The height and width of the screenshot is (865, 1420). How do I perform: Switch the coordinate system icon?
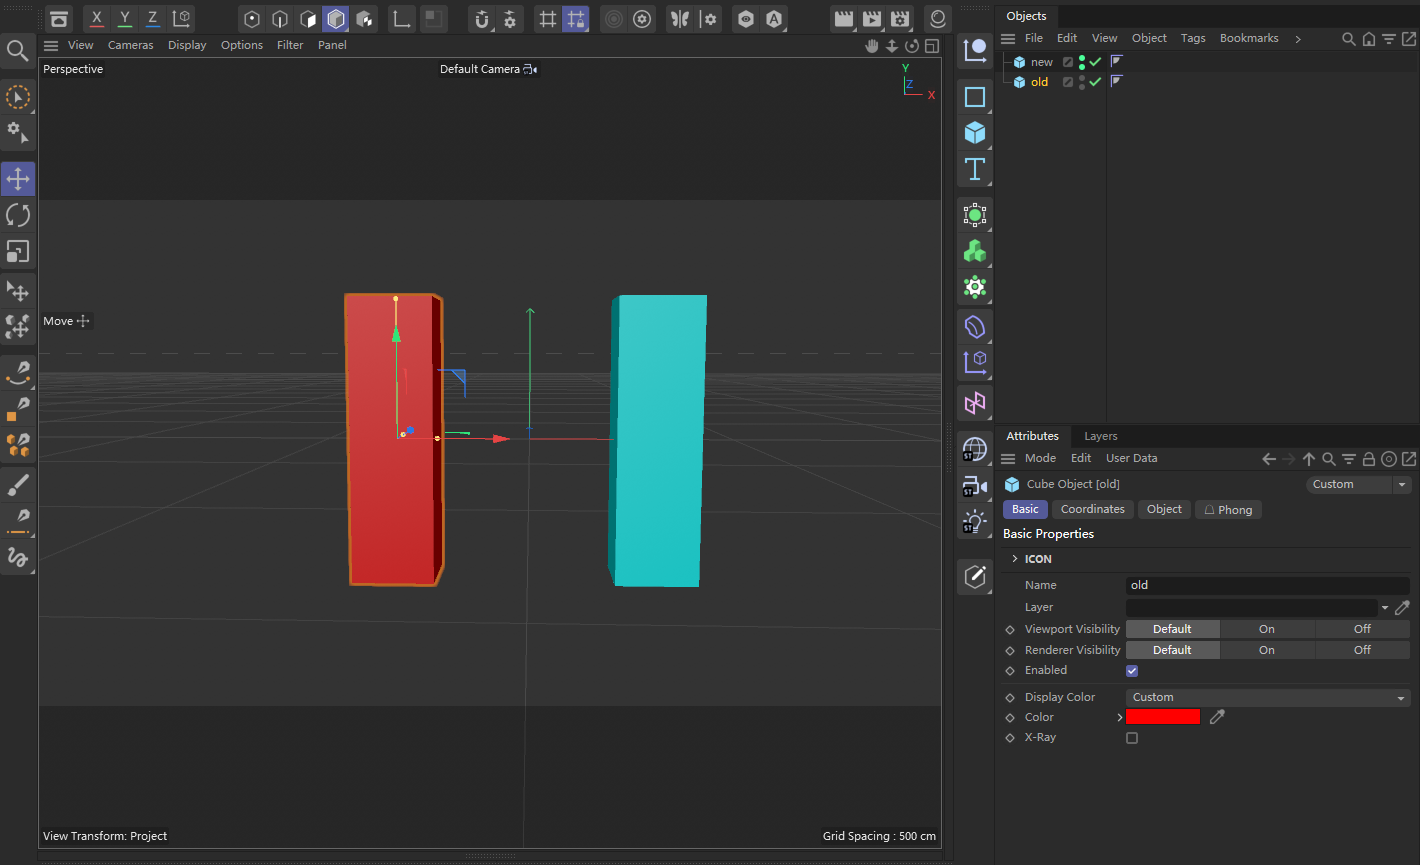182,18
